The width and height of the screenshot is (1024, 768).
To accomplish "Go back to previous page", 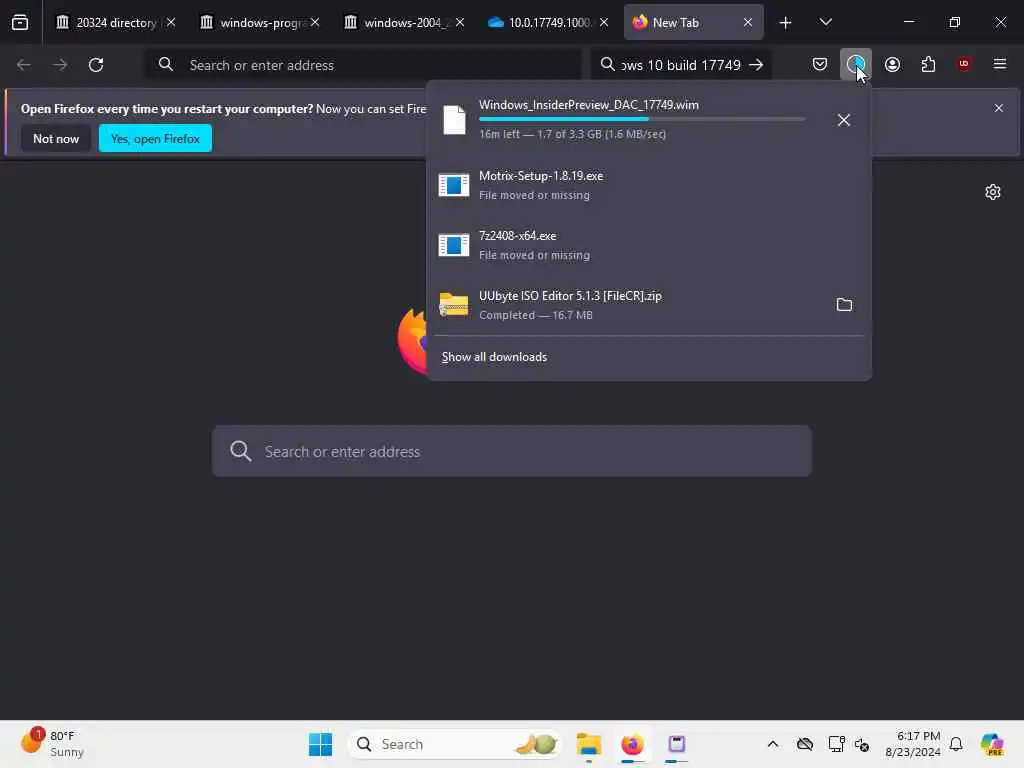I will tap(24, 65).
